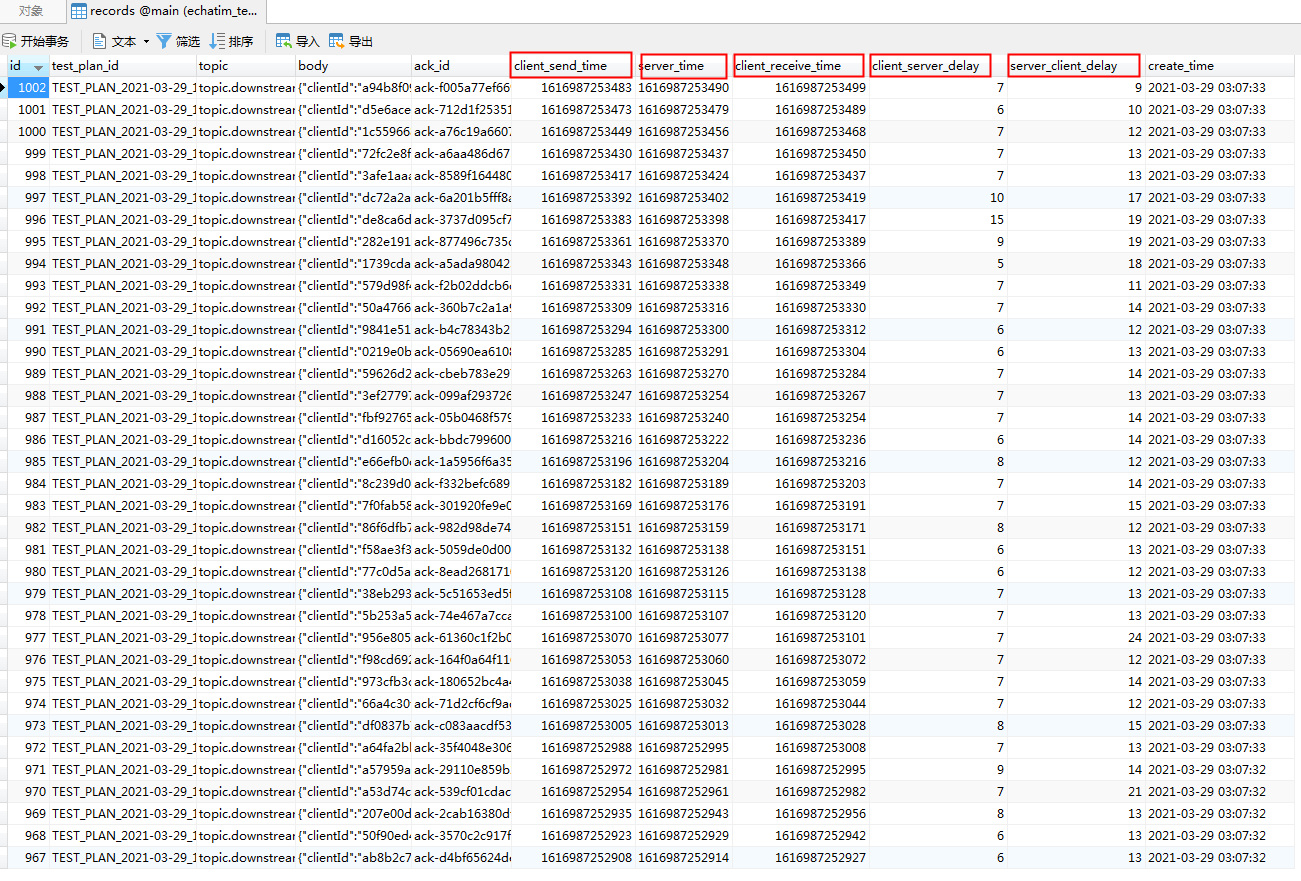Click the Text (文本) document icon
1301x881 pixels.
pos(100,41)
